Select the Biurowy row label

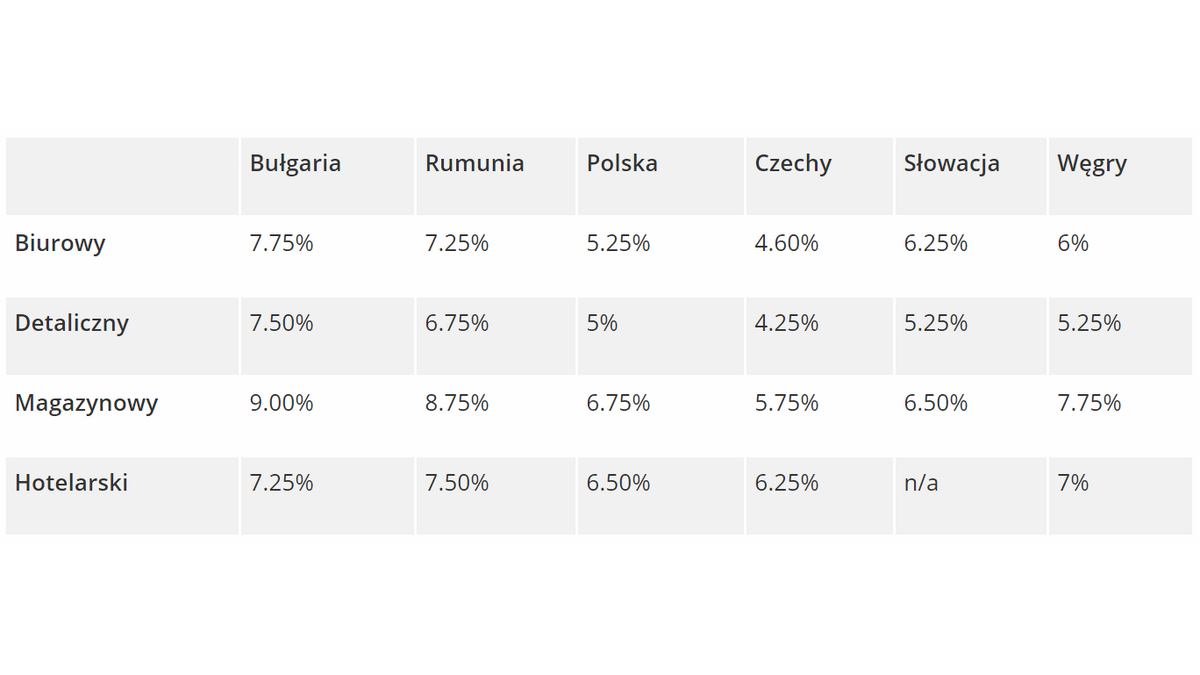[x=60, y=244]
